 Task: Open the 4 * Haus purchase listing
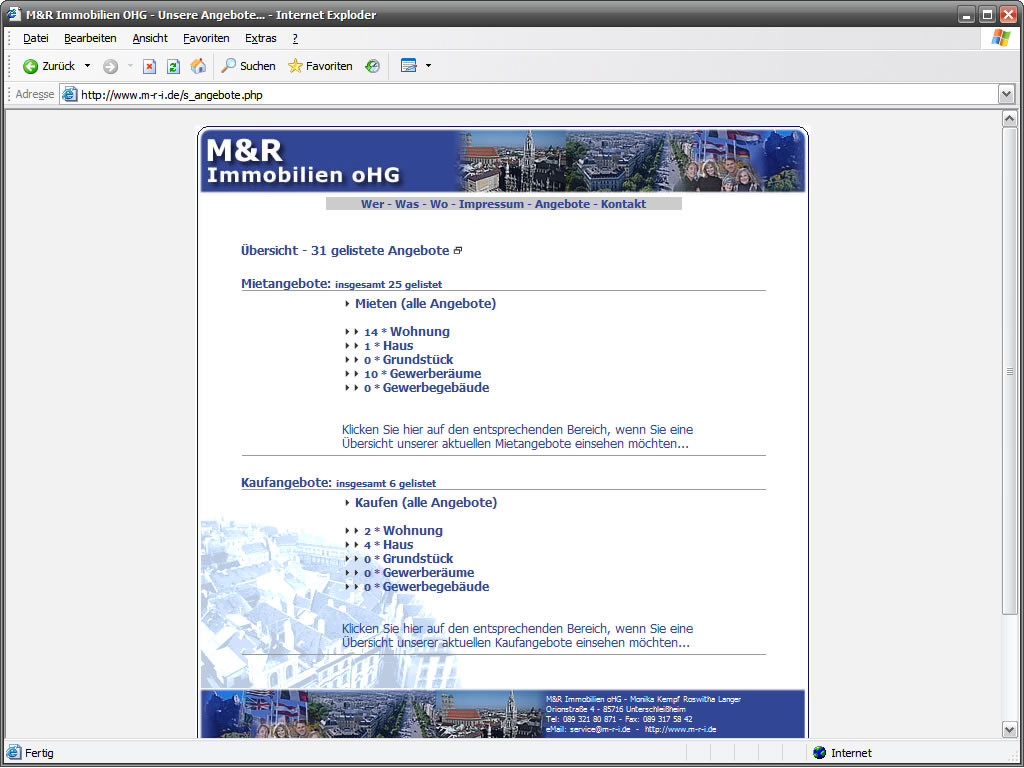pos(388,545)
